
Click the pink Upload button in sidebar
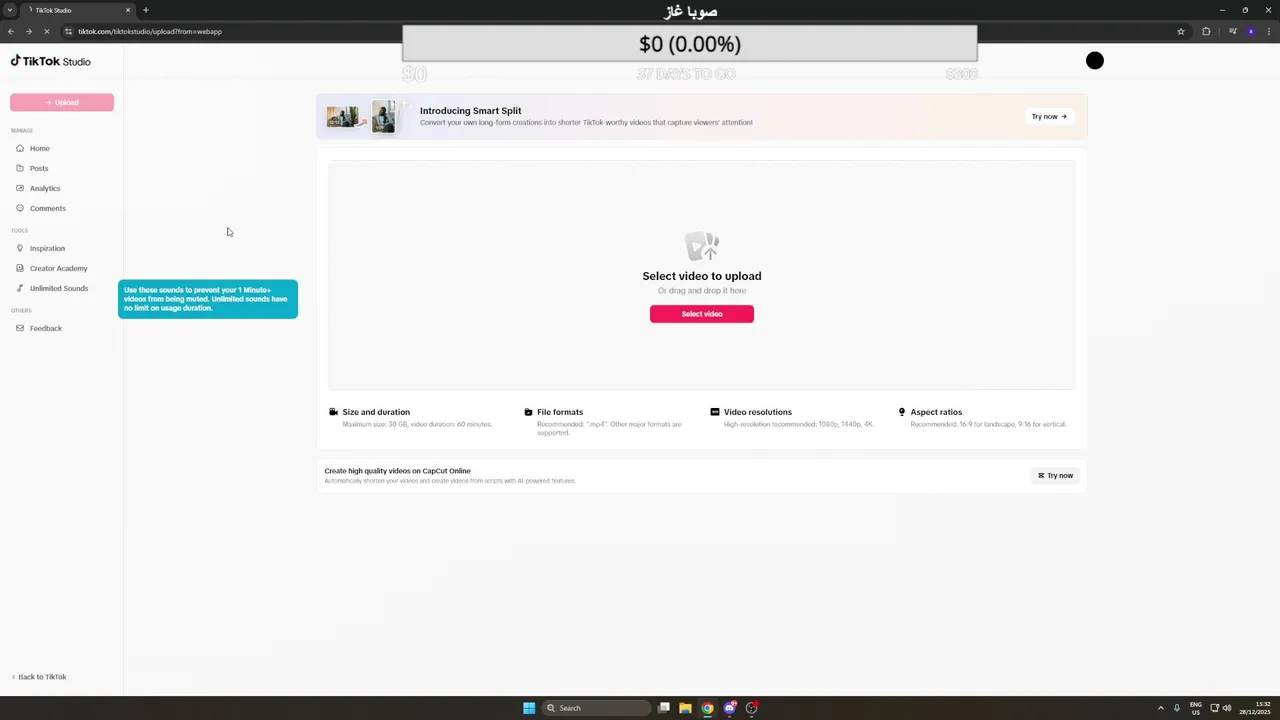pyautogui.click(x=62, y=102)
